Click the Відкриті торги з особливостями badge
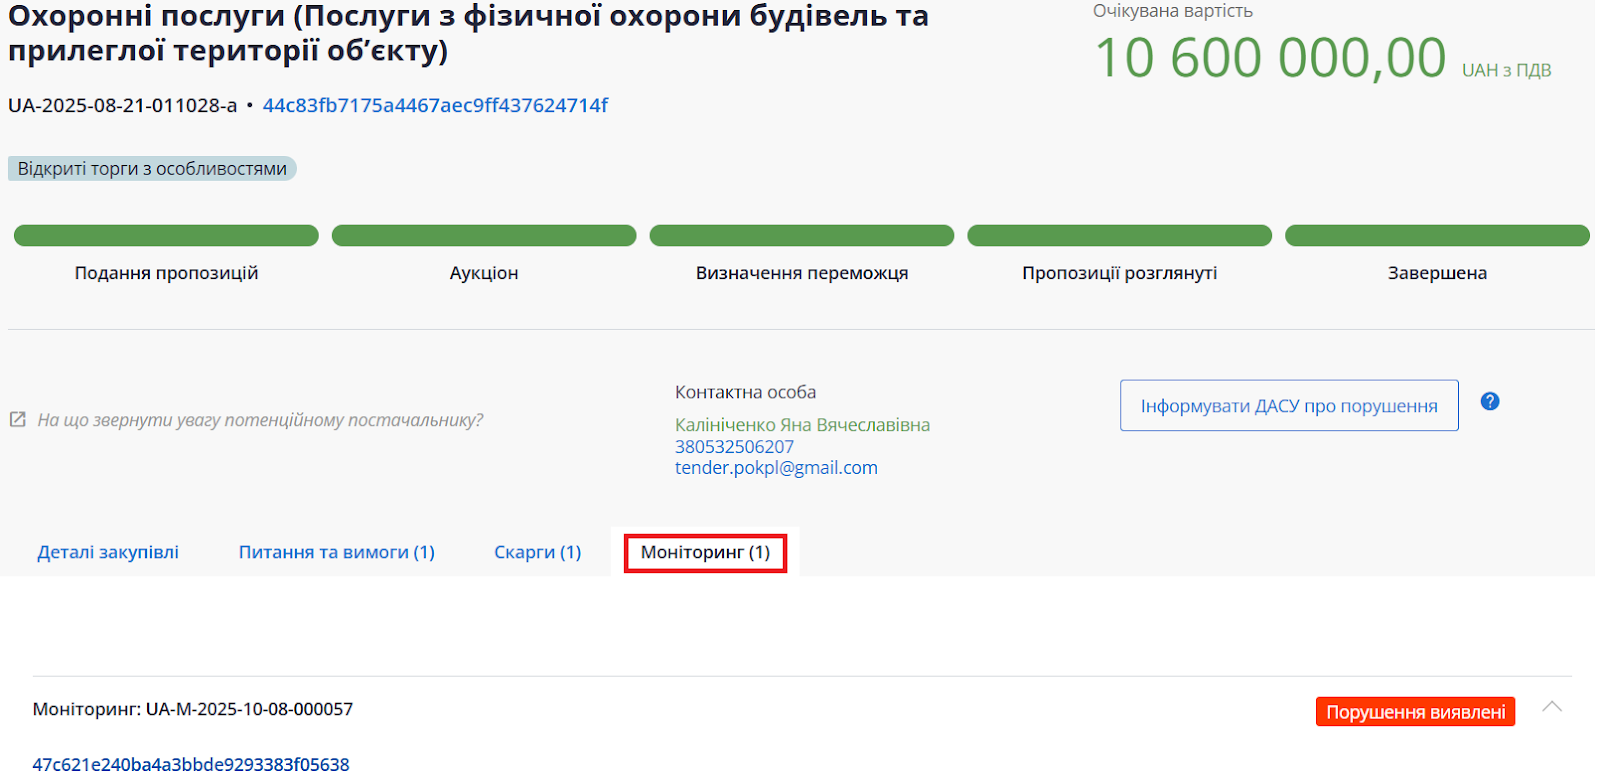Viewport: 1600px width, 782px height. 152,169
